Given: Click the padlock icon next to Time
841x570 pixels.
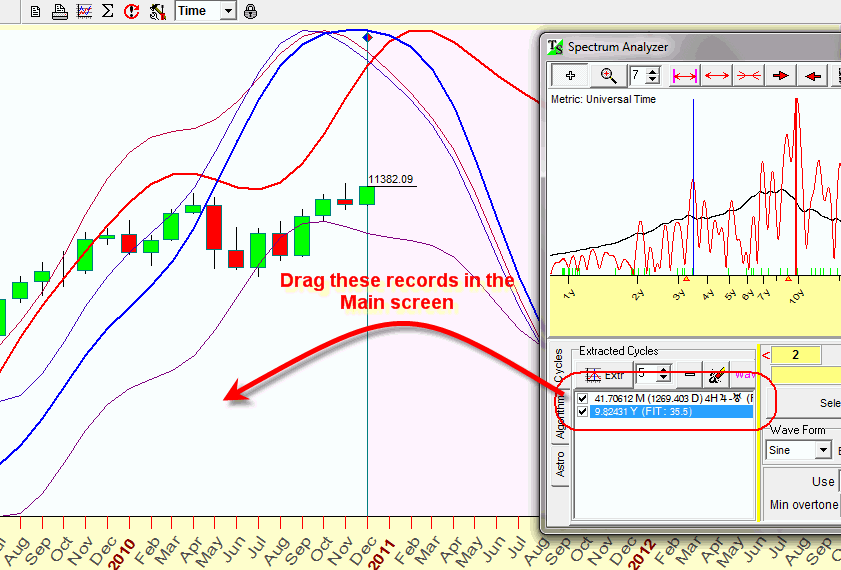Looking at the screenshot, I should pos(250,11).
